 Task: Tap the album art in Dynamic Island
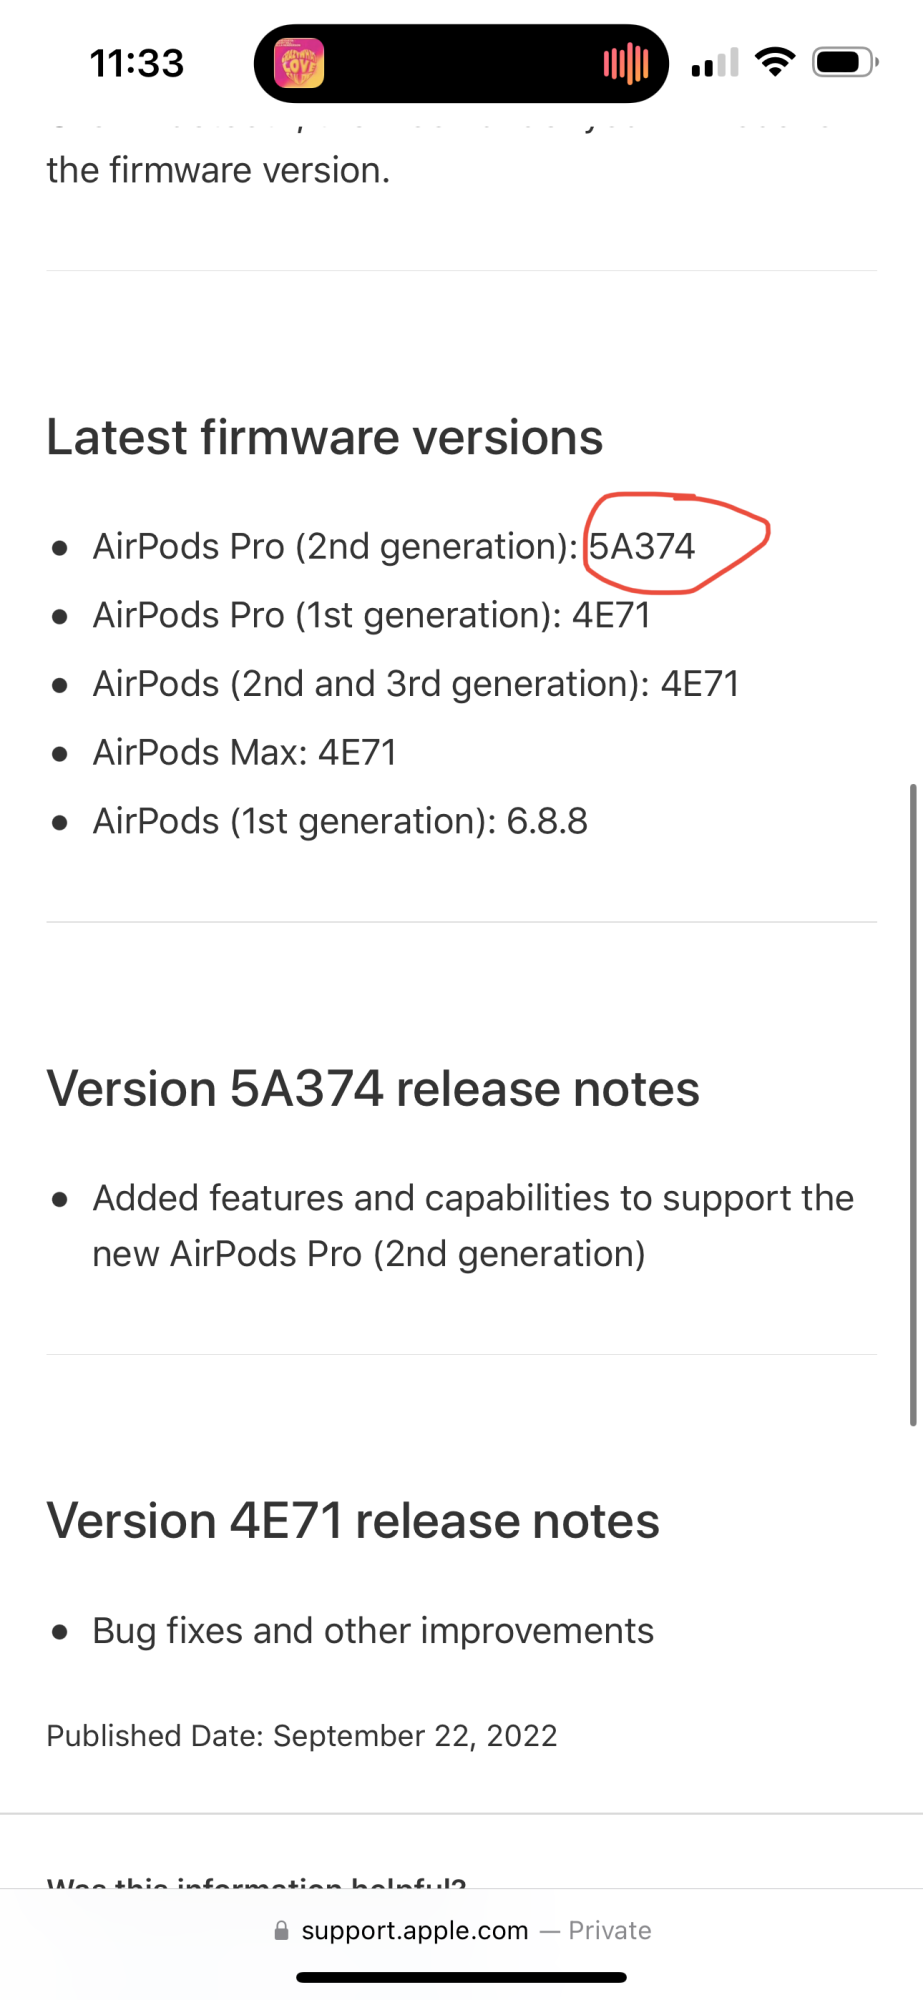tap(299, 63)
